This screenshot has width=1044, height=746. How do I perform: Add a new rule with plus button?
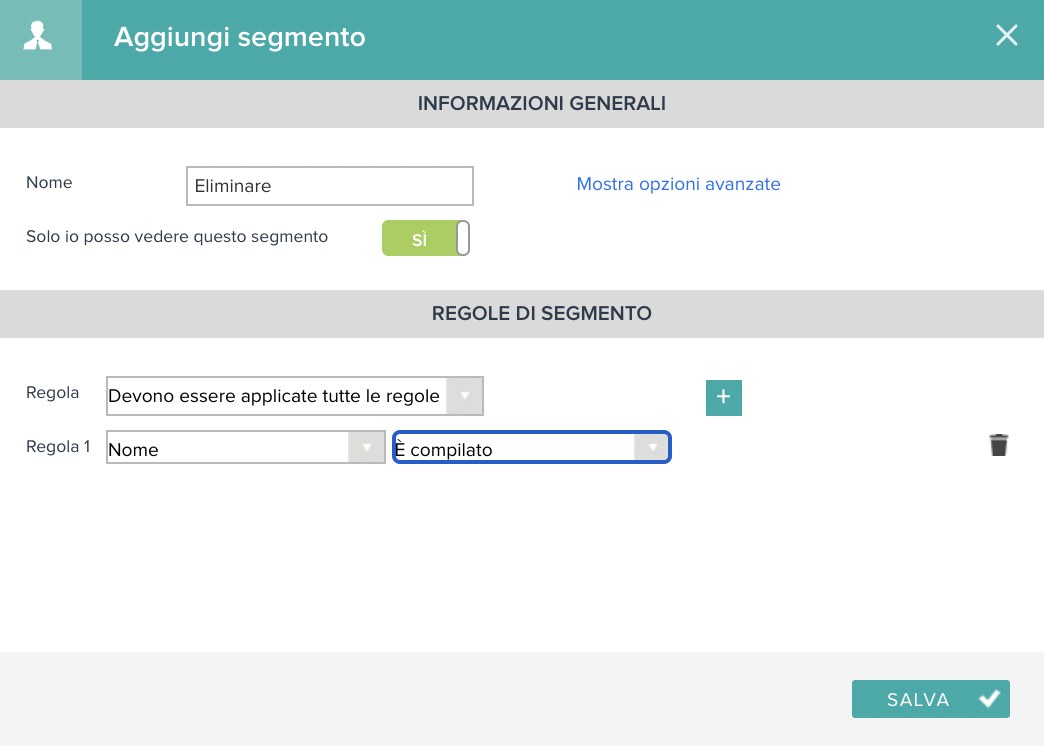tap(724, 398)
